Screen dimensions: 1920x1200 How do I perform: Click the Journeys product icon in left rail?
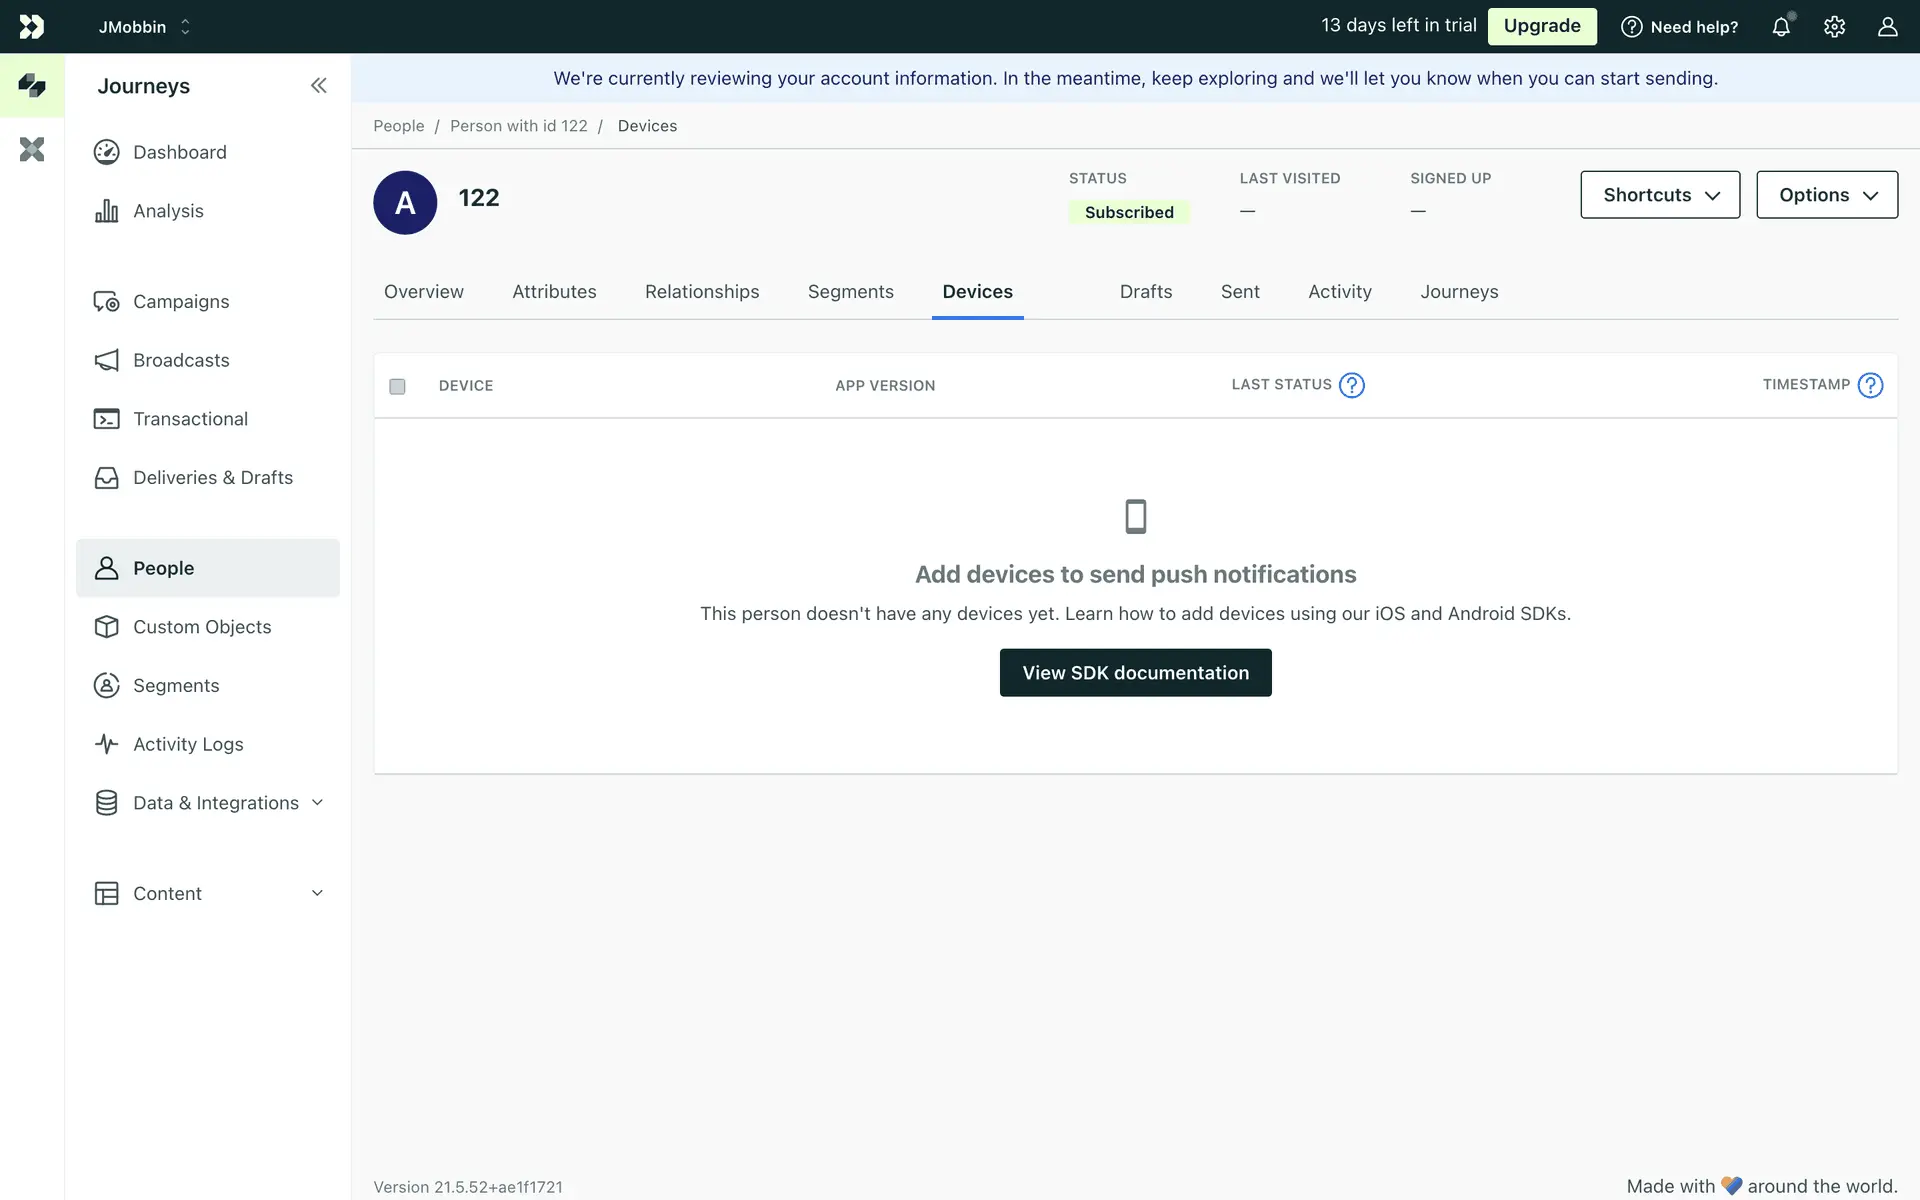(32, 86)
